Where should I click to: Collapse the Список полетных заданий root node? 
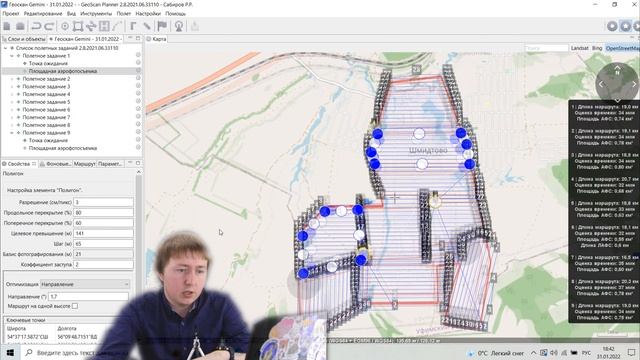click(x=6, y=48)
